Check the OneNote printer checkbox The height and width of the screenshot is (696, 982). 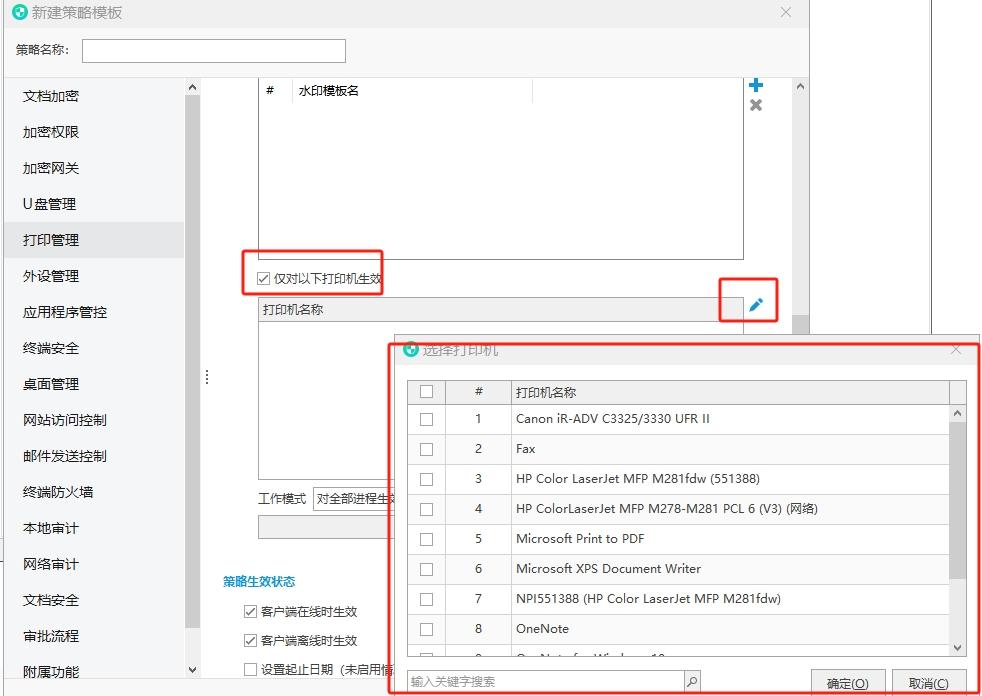tap(426, 629)
